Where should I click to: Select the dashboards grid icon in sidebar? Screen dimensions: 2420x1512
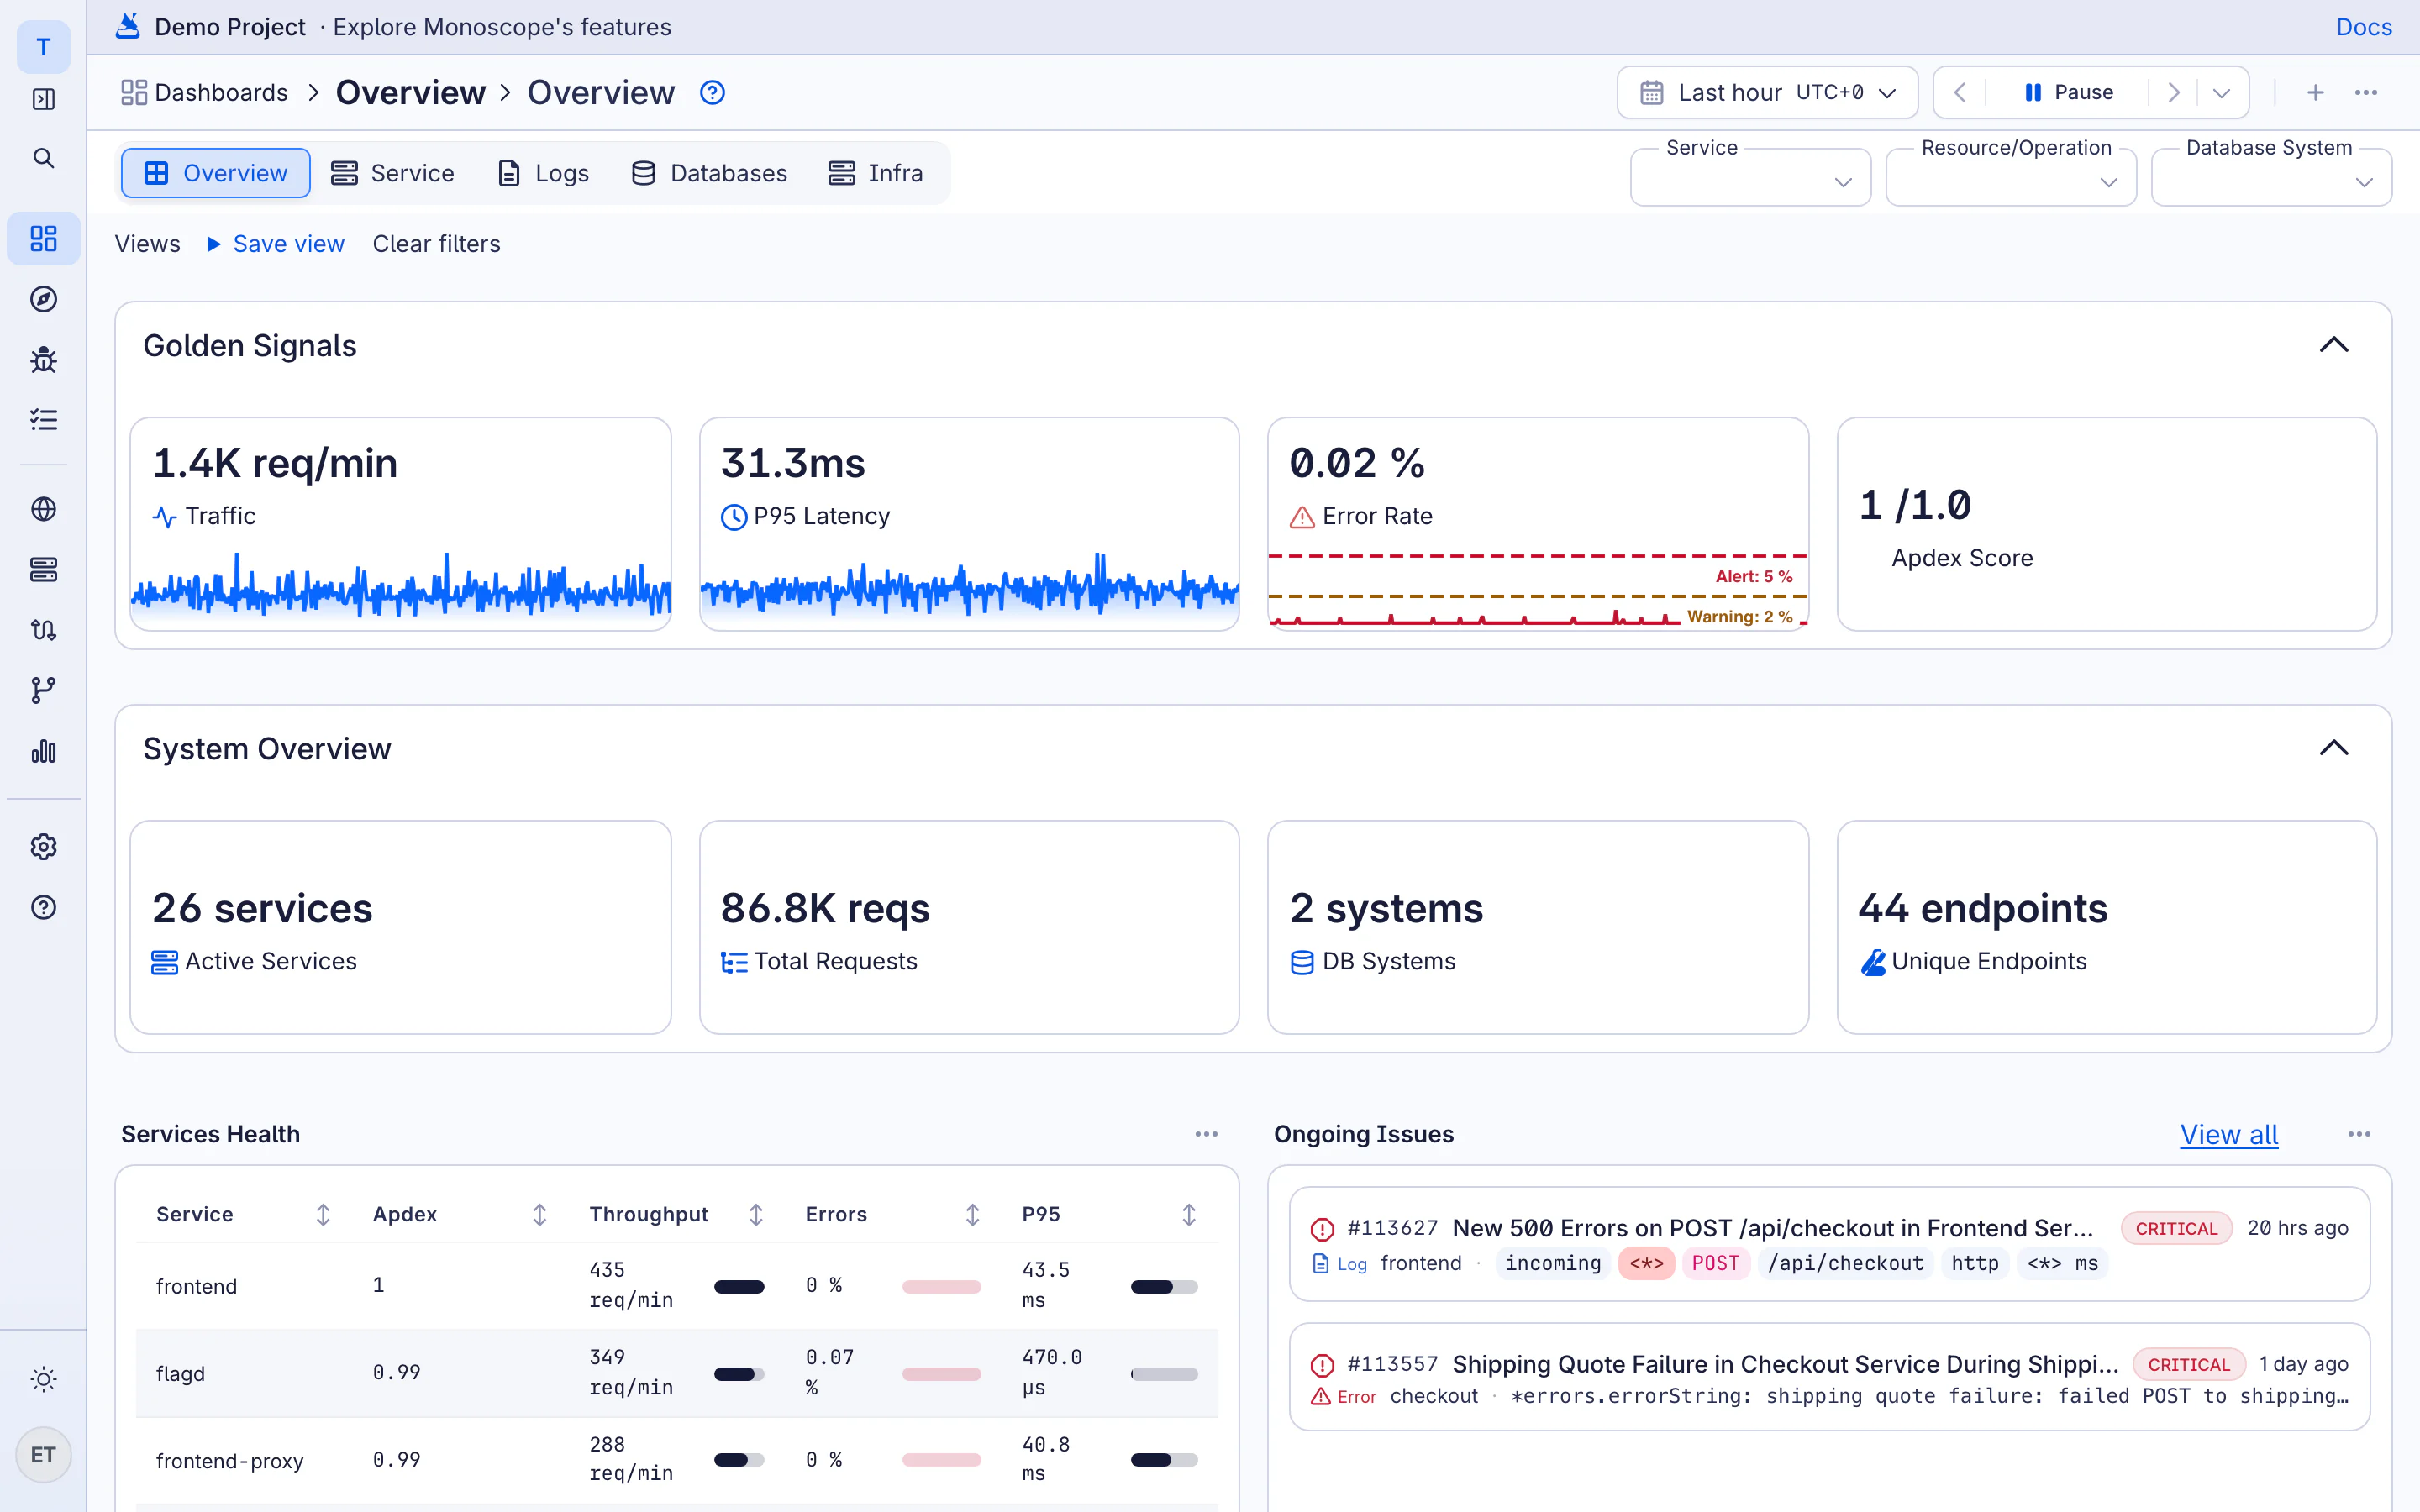(x=43, y=238)
